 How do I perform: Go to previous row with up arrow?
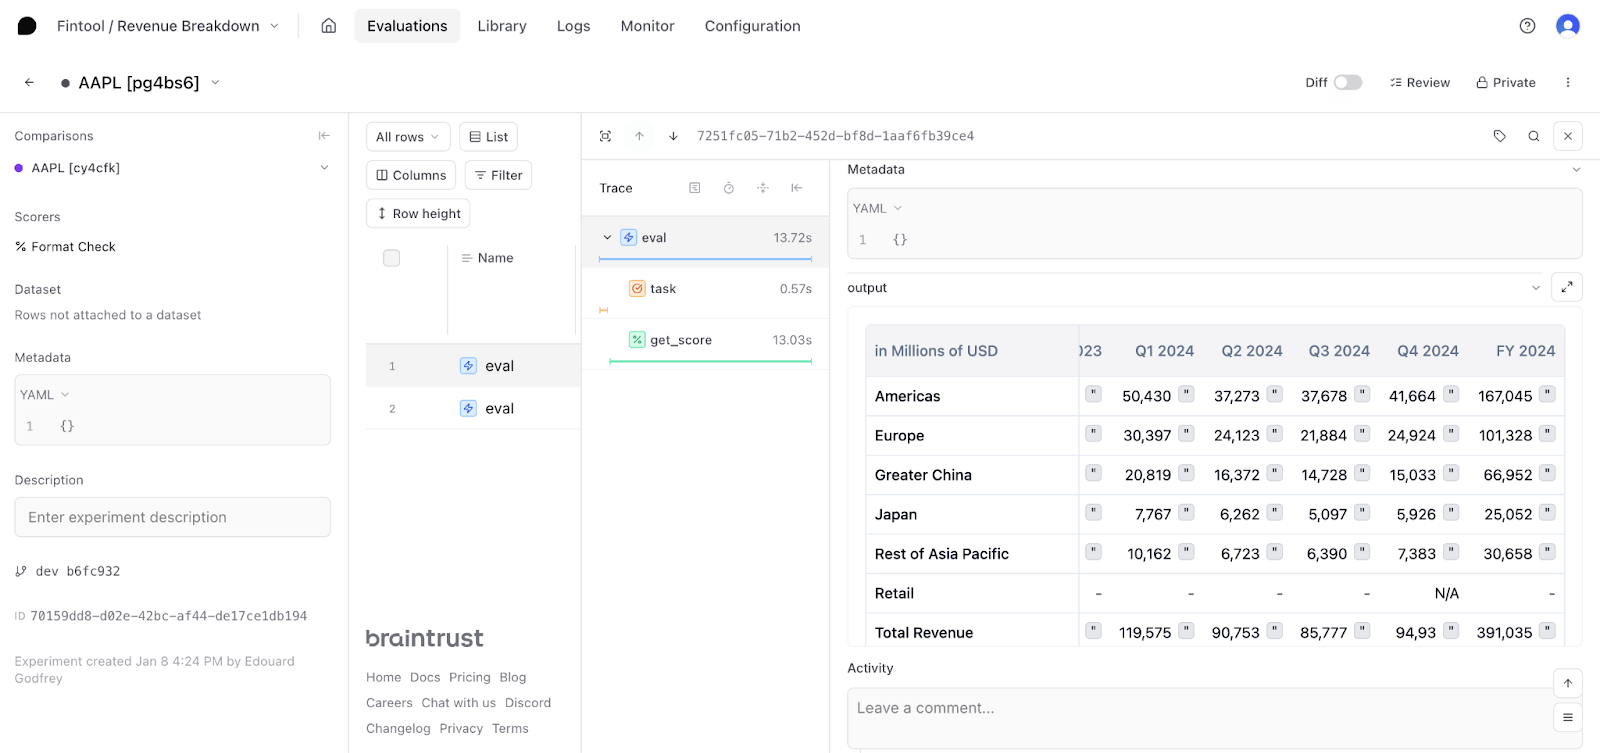click(639, 136)
